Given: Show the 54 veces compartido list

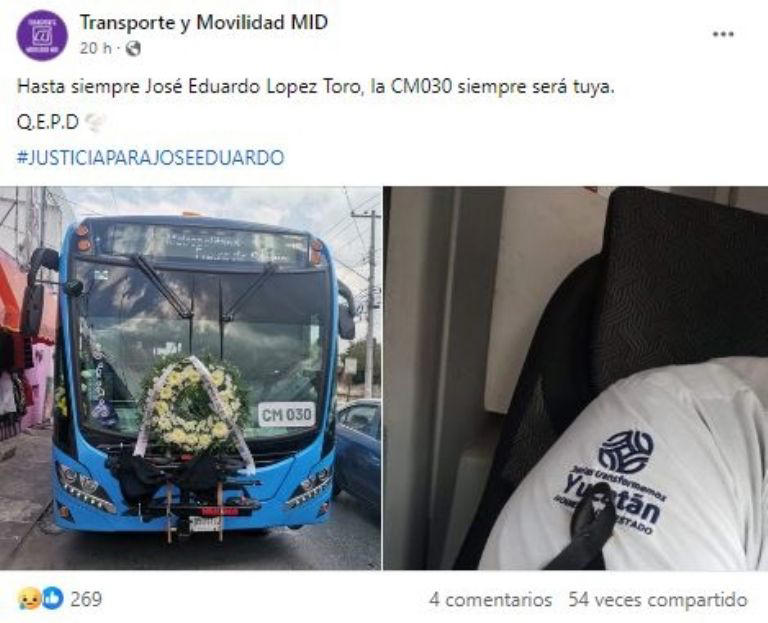Looking at the screenshot, I should pyautogui.click(x=658, y=599).
